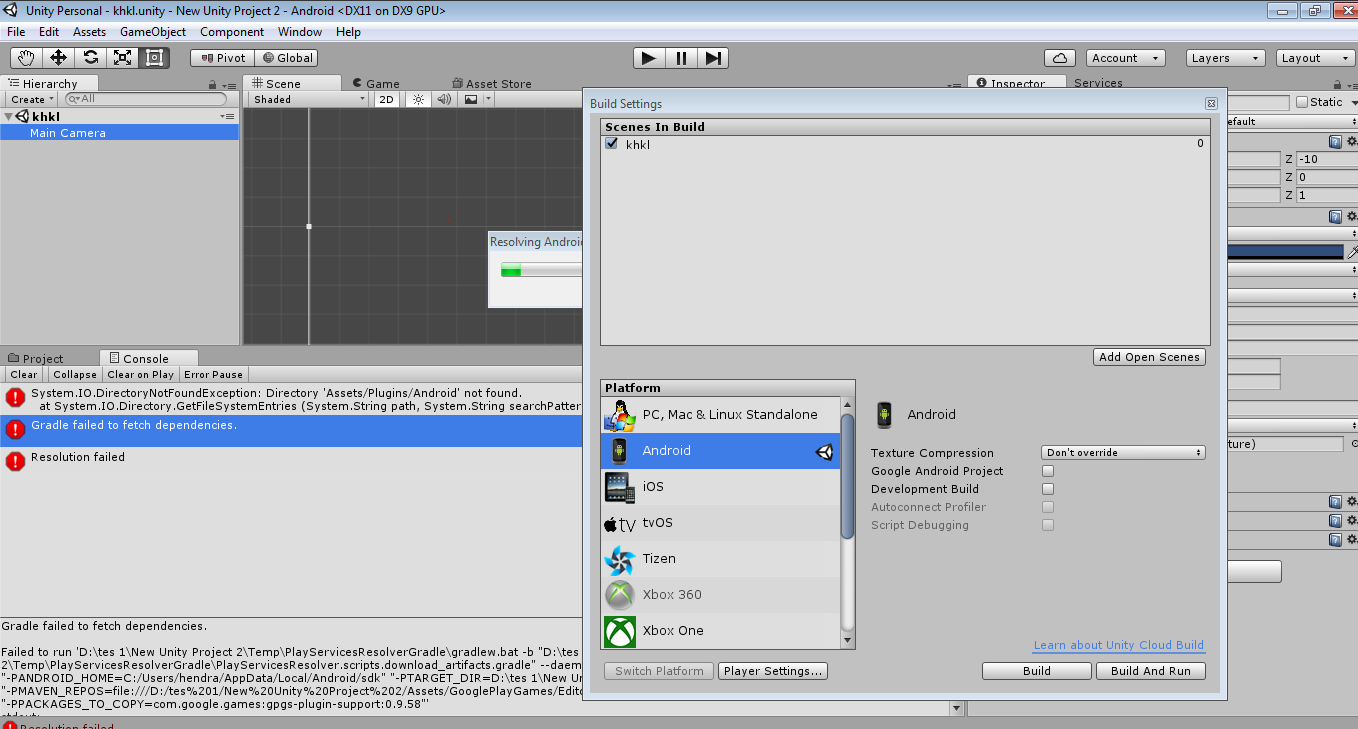Clear the Console log
The width and height of the screenshot is (1358, 729).
(x=24, y=374)
